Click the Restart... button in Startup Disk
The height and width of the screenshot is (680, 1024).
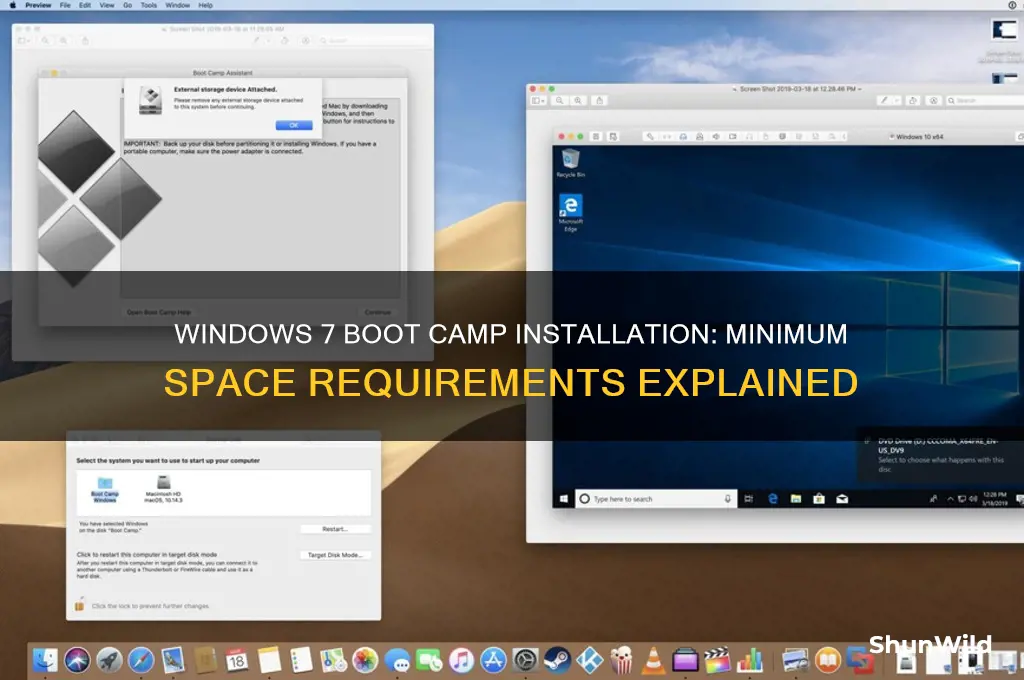pyautogui.click(x=335, y=529)
